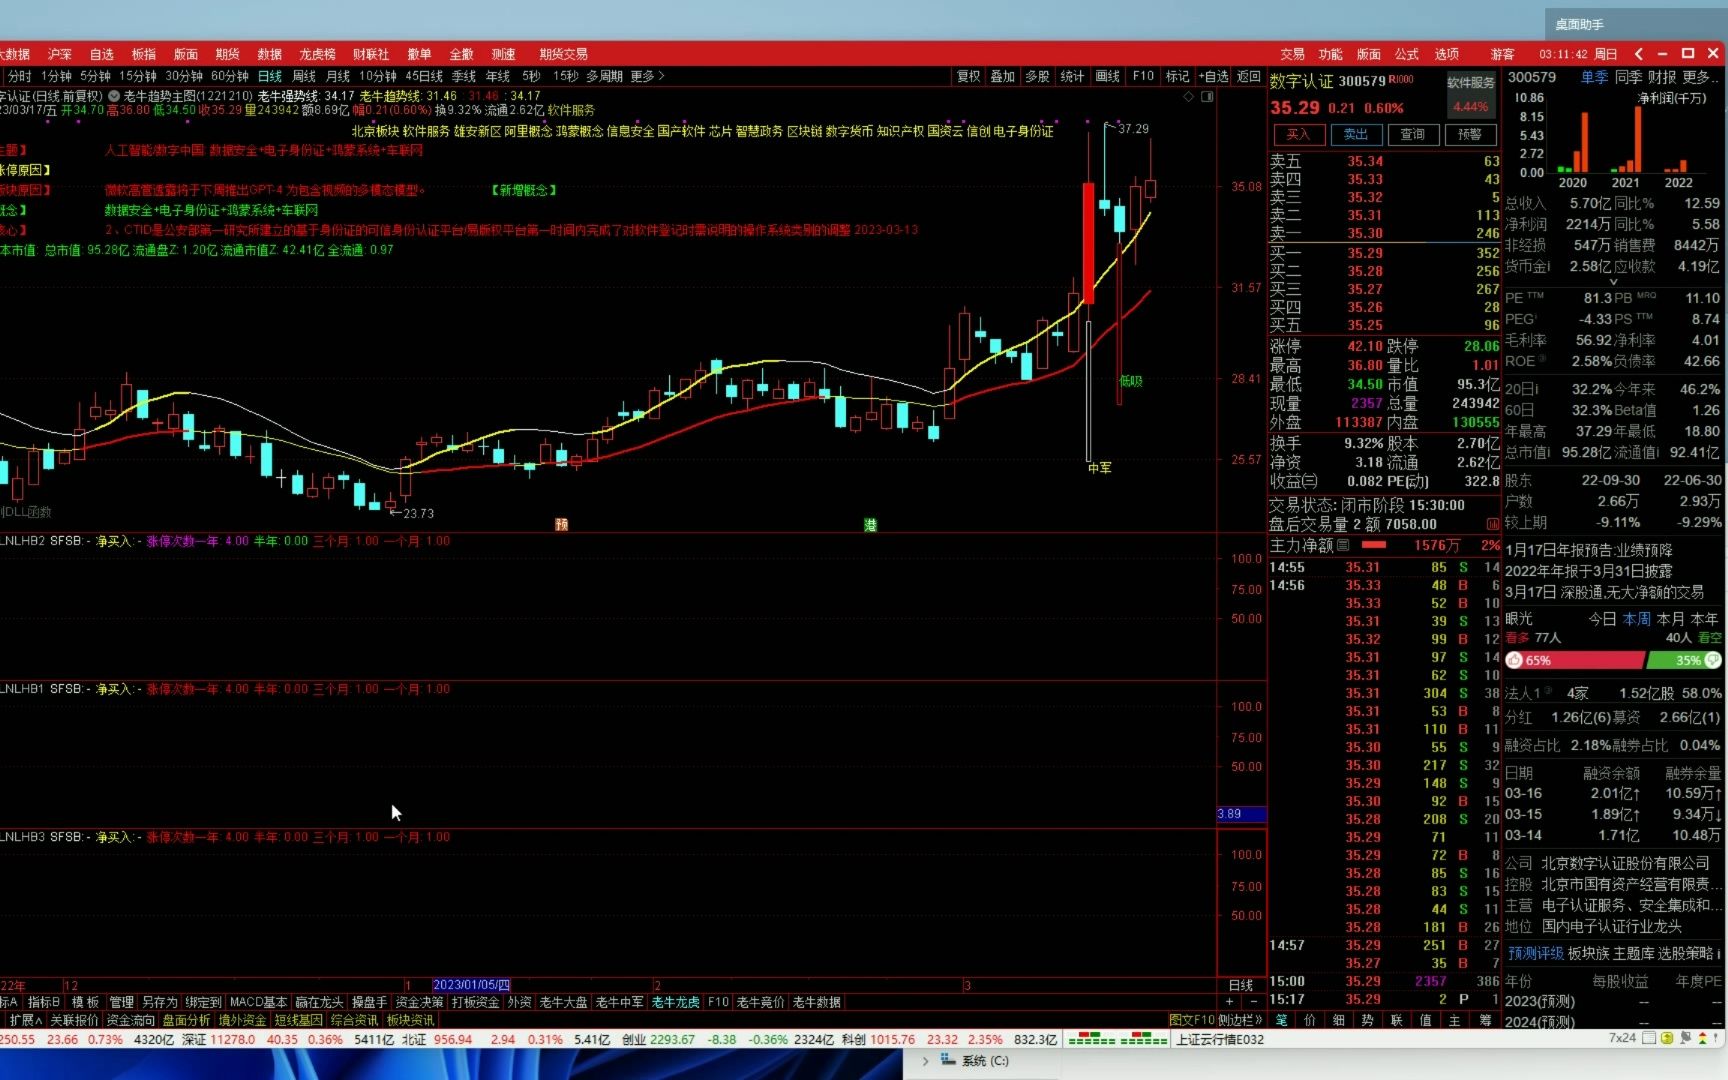
Task: Click the R1000 margin badge beside stock code
Action: tap(1401, 79)
